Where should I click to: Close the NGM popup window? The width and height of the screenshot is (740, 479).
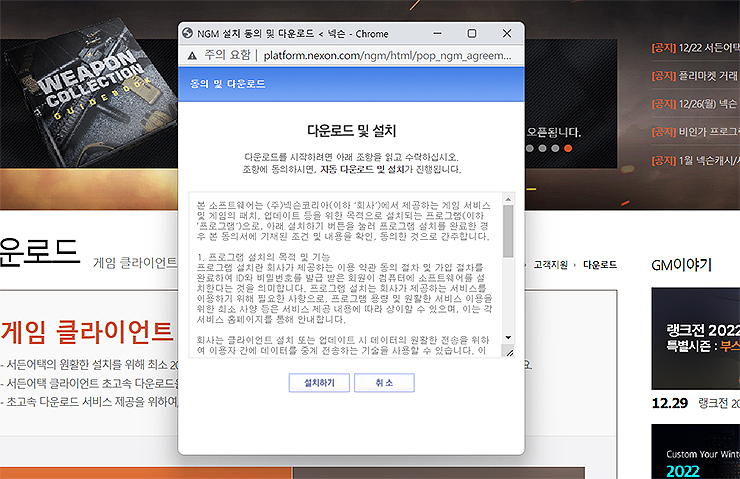[x=507, y=34]
